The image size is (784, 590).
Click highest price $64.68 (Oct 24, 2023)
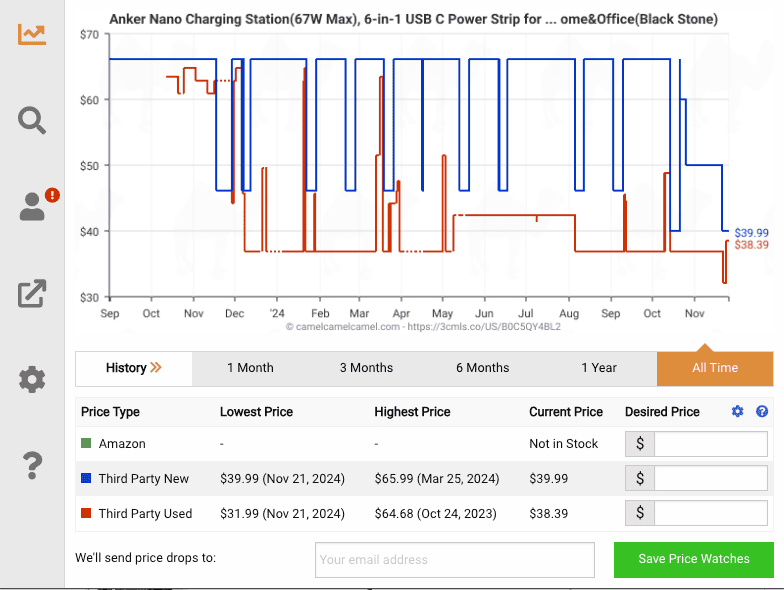click(x=436, y=514)
